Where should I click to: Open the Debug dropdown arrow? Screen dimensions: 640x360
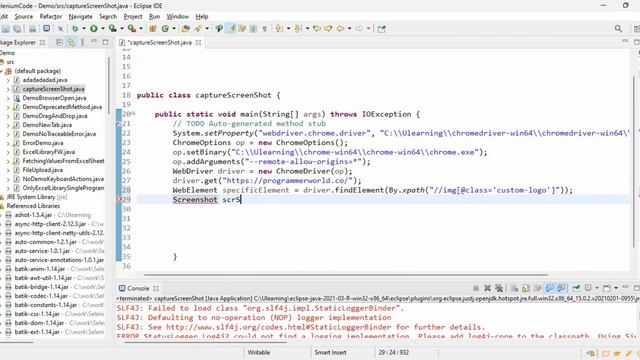tap(84, 29)
